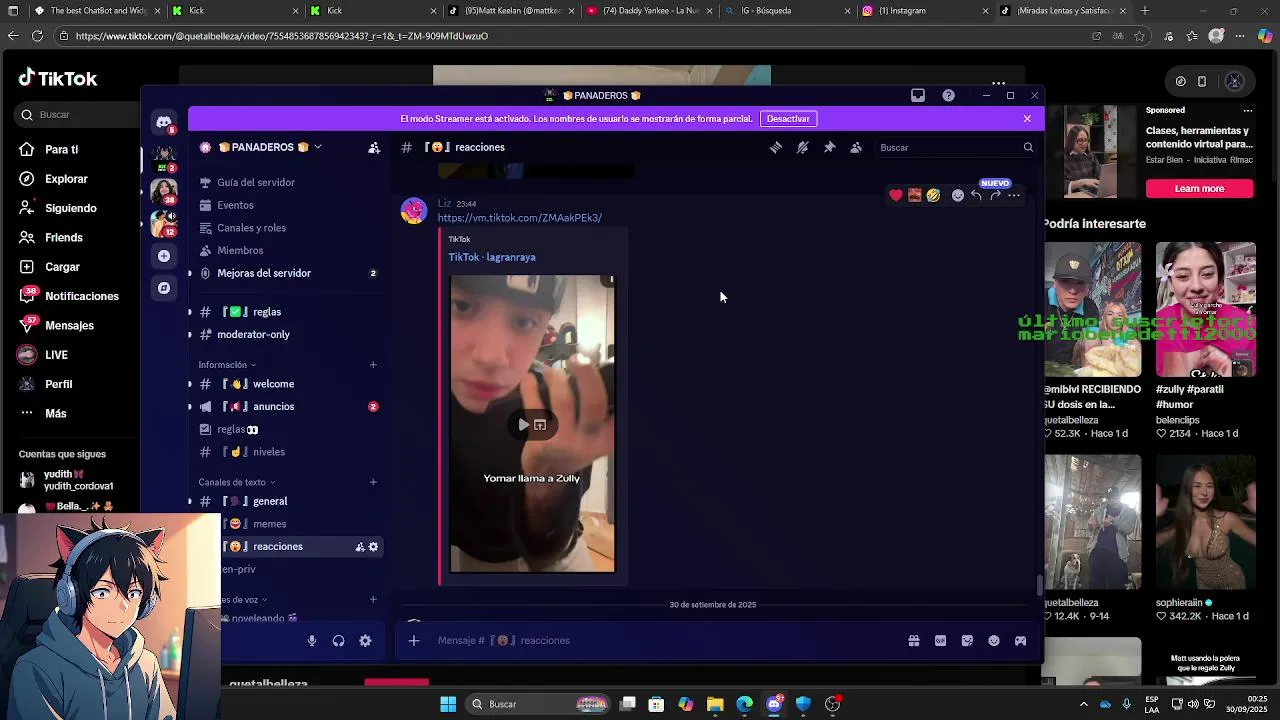Open Discord user settings gear
Viewport: 1280px width, 720px height.
365,641
